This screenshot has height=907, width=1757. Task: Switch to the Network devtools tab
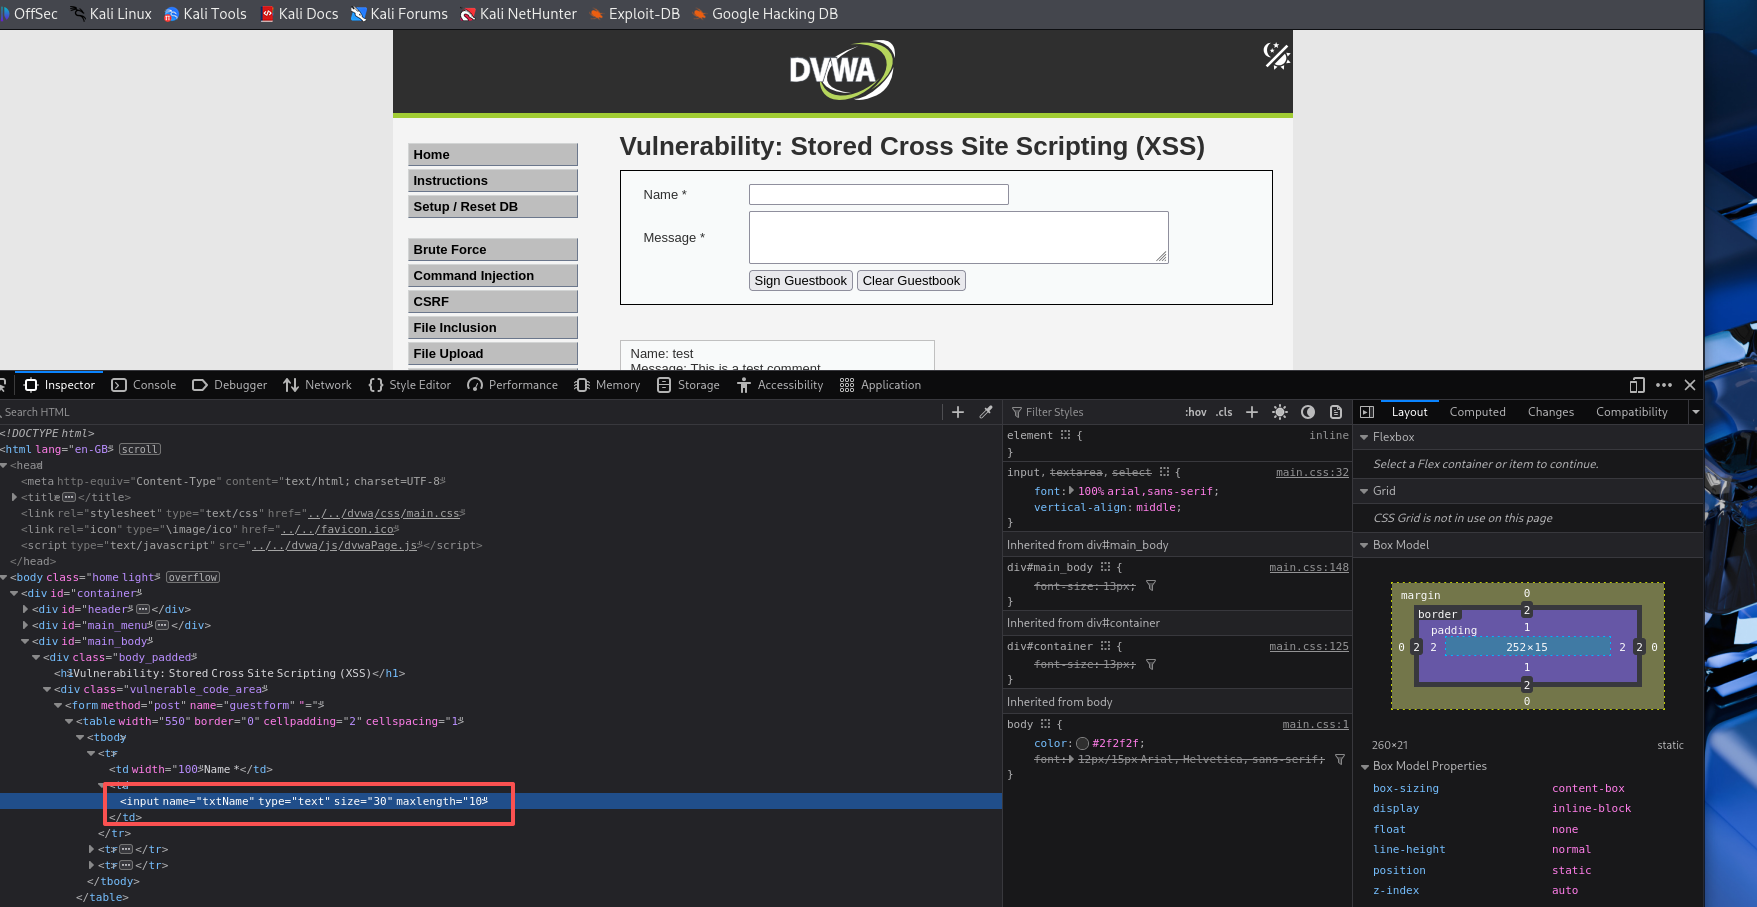[x=318, y=385]
